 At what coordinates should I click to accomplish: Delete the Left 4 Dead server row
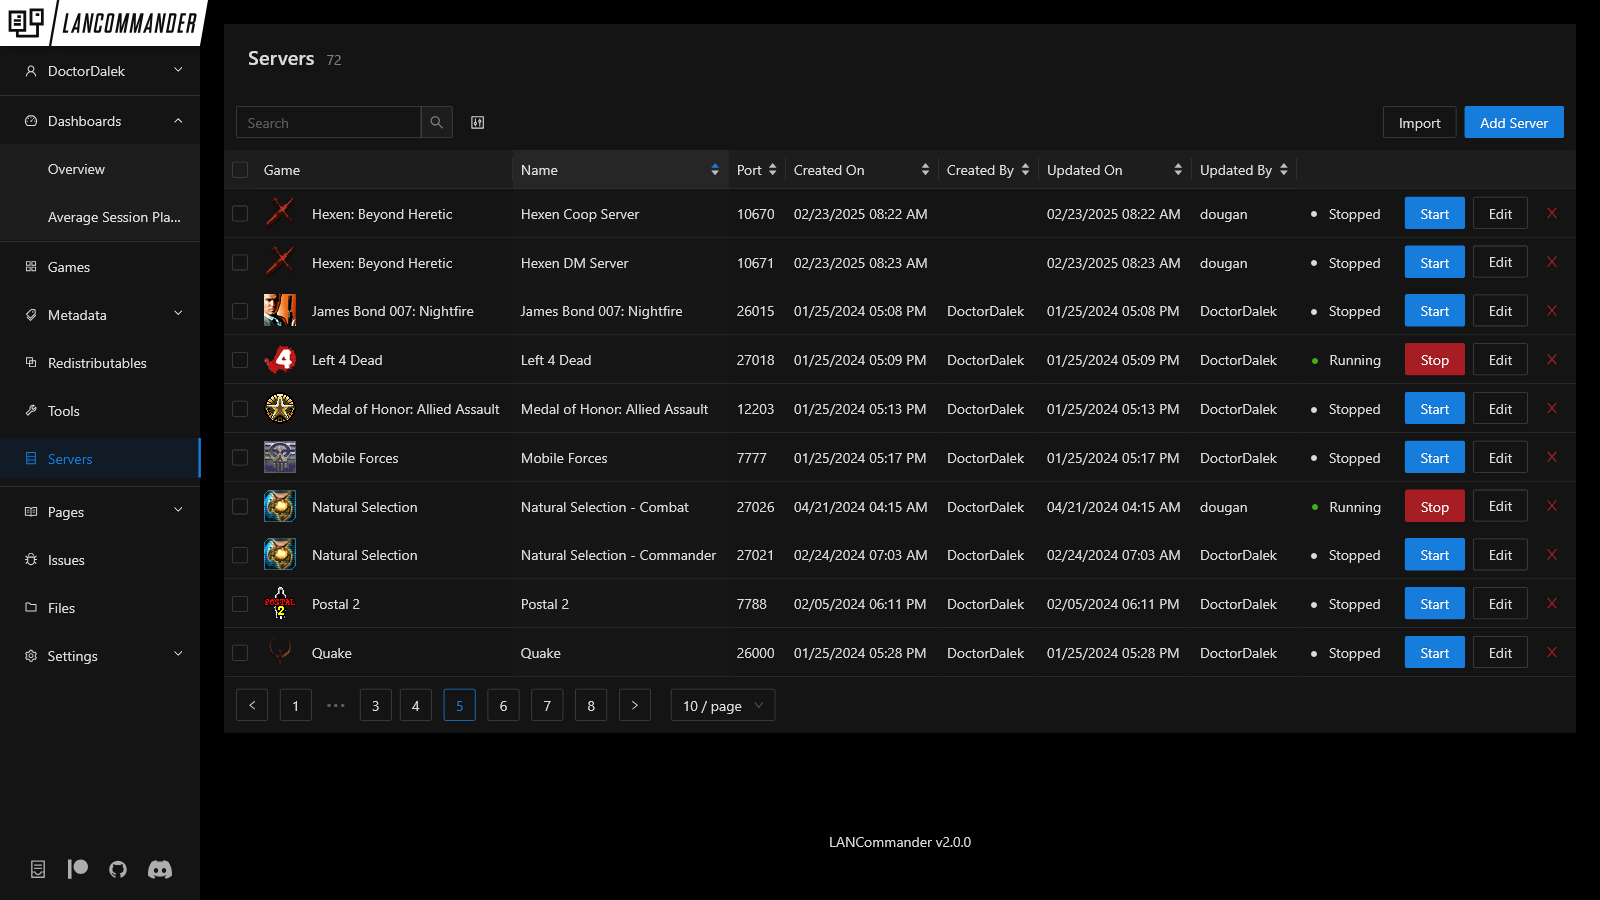pos(1552,360)
